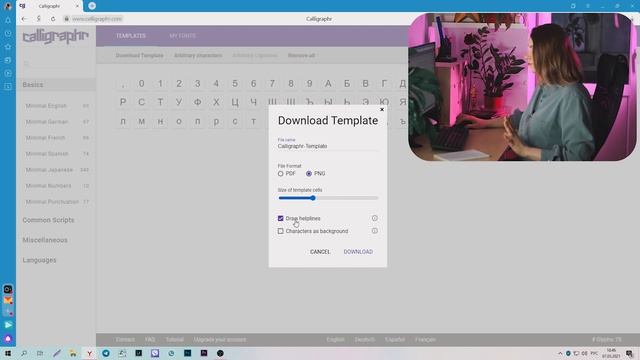
Task: Click the www.calligraphr.com address bar
Action: (97, 19)
